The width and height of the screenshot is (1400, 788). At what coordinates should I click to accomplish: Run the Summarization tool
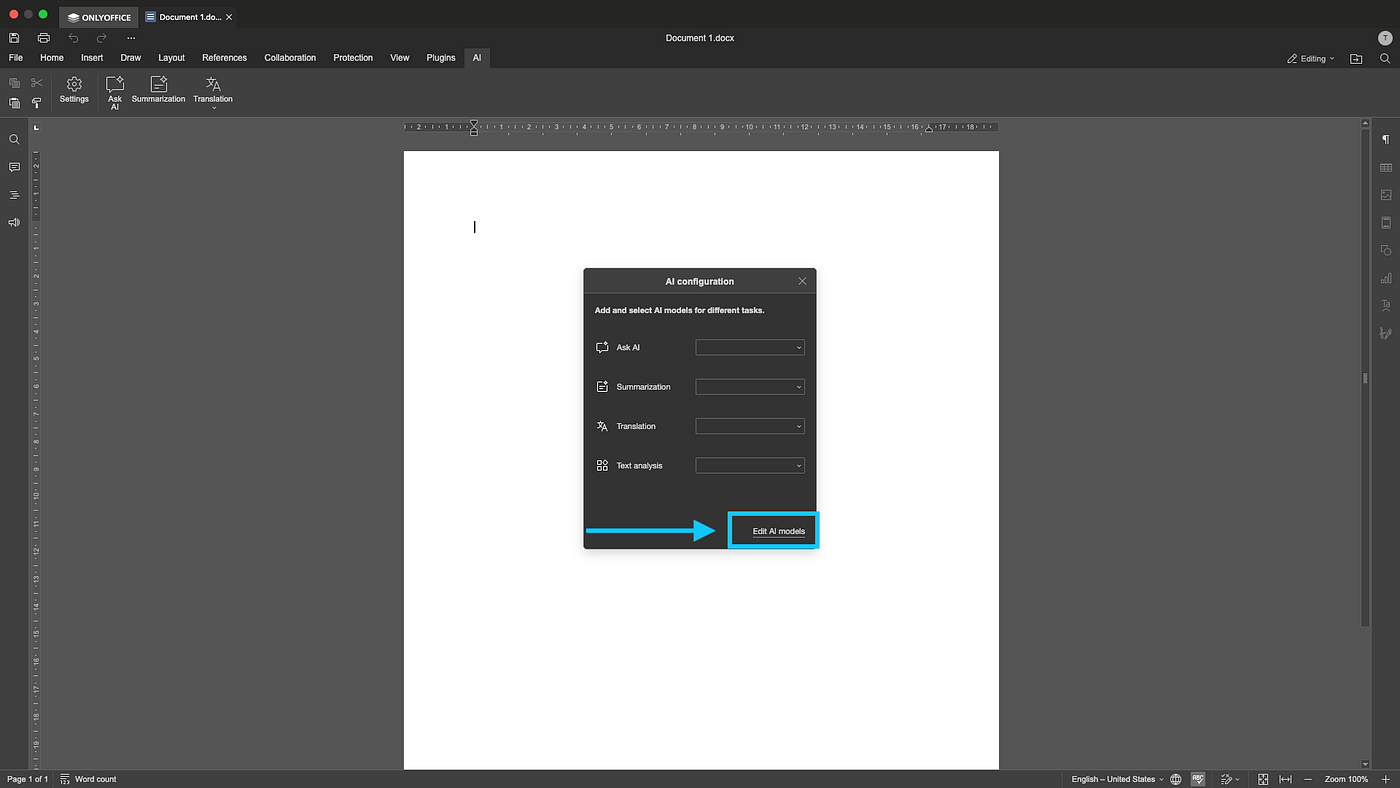(158, 90)
